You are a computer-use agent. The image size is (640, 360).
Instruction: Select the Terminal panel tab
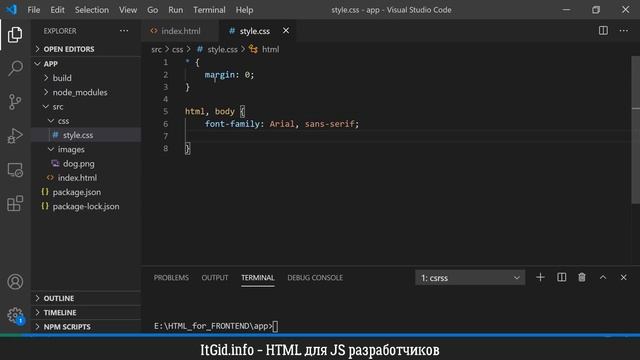pos(258,278)
